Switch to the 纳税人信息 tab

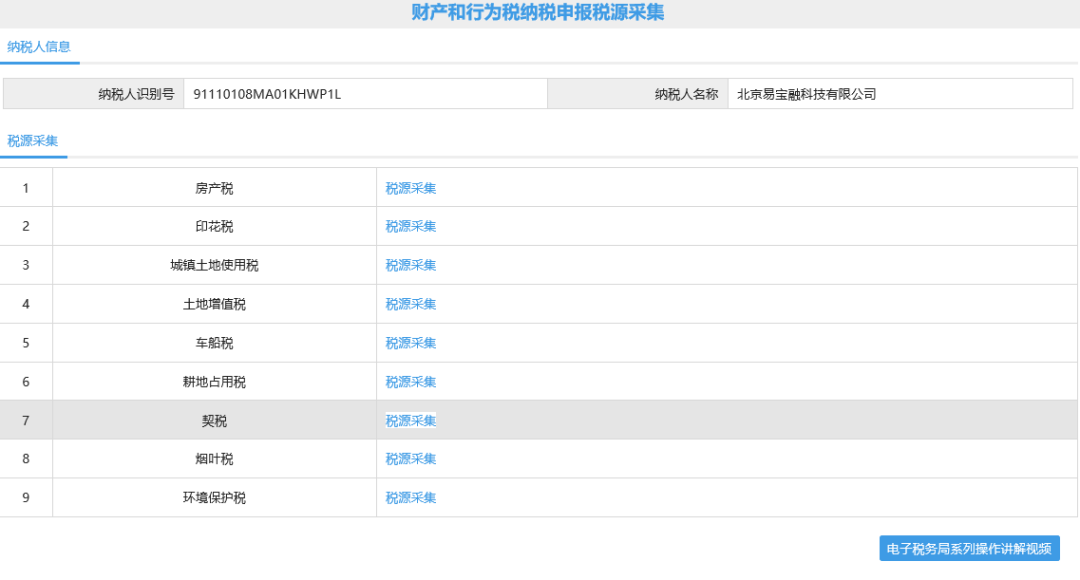(39, 47)
